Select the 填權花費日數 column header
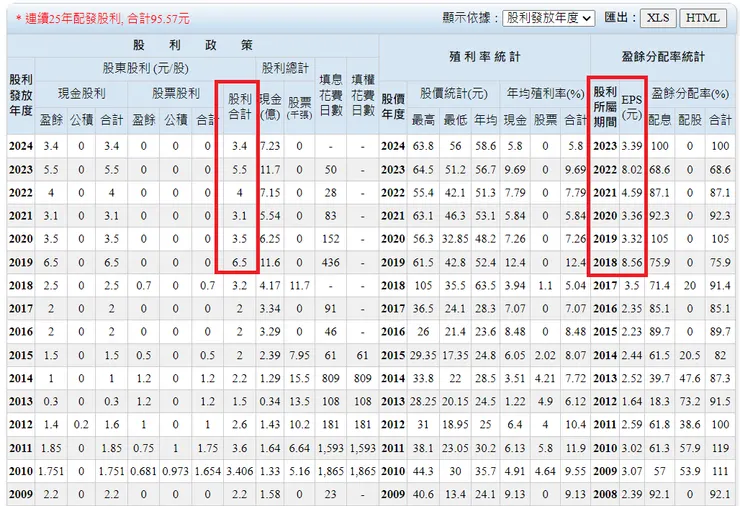740x506 pixels. click(362, 95)
